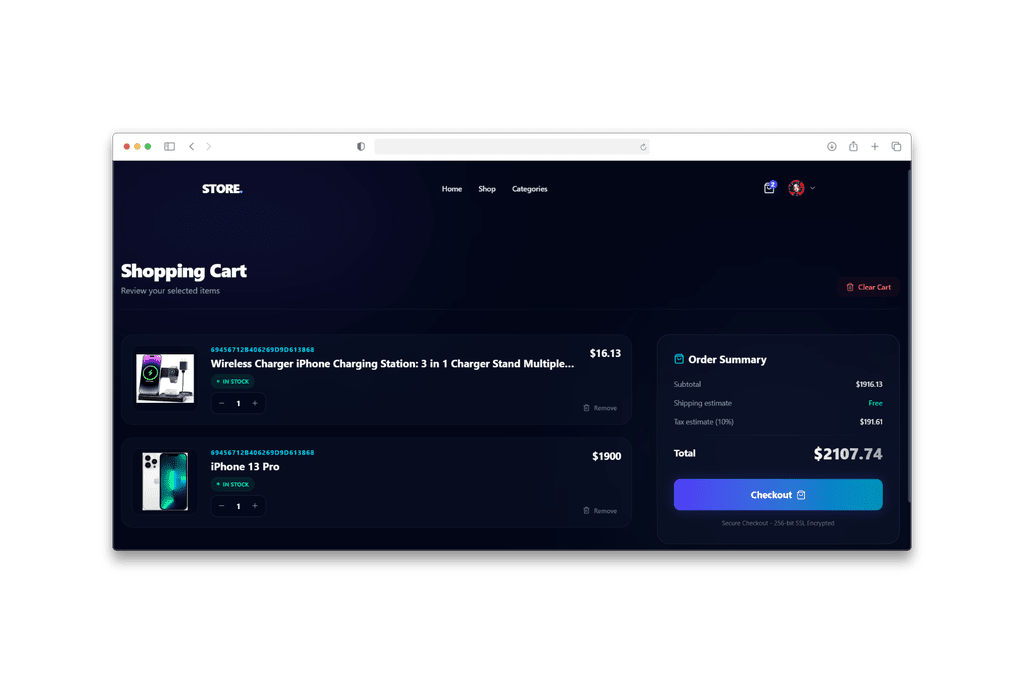Viewport: 1024px width, 683px height.
Task: Show the tab overview icon
Action: pyautogui.click(x=896, y=146)
